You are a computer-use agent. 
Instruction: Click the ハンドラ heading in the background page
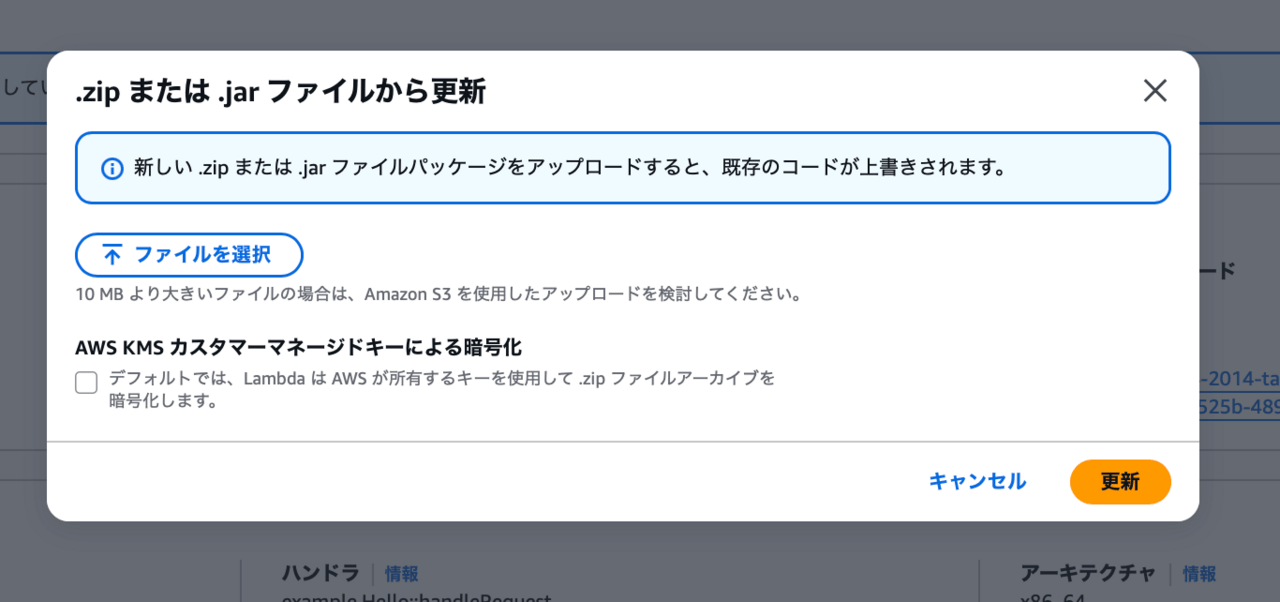(x=320, y=573)
